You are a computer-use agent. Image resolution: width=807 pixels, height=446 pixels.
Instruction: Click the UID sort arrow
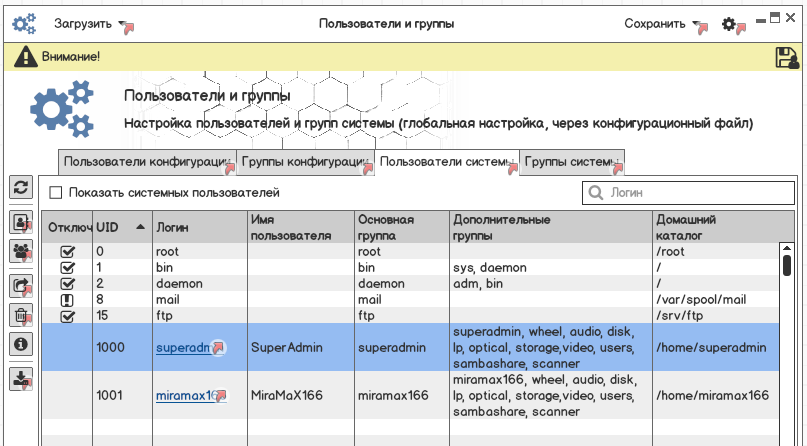pos(140,227)
